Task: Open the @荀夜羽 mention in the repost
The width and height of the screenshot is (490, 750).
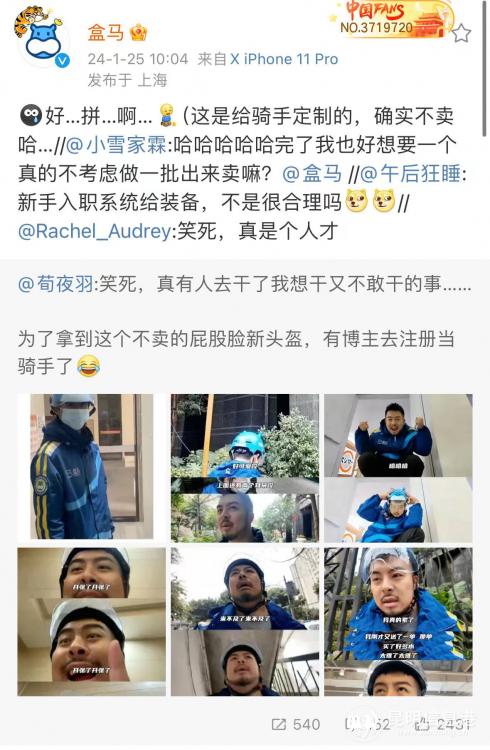Action: pos(56,284)
